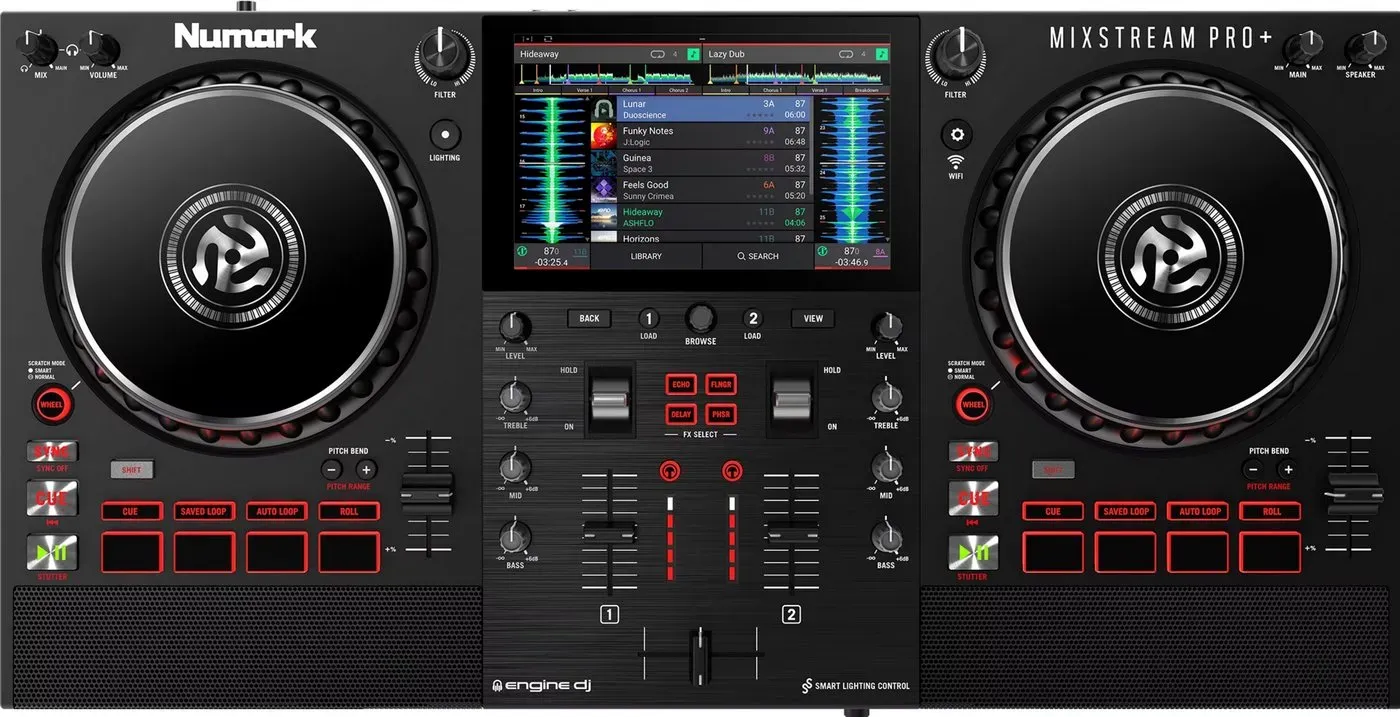Hit deck 2 play/pause button
Viewport: 1400px width, 717px height.
tap(973, 552)
